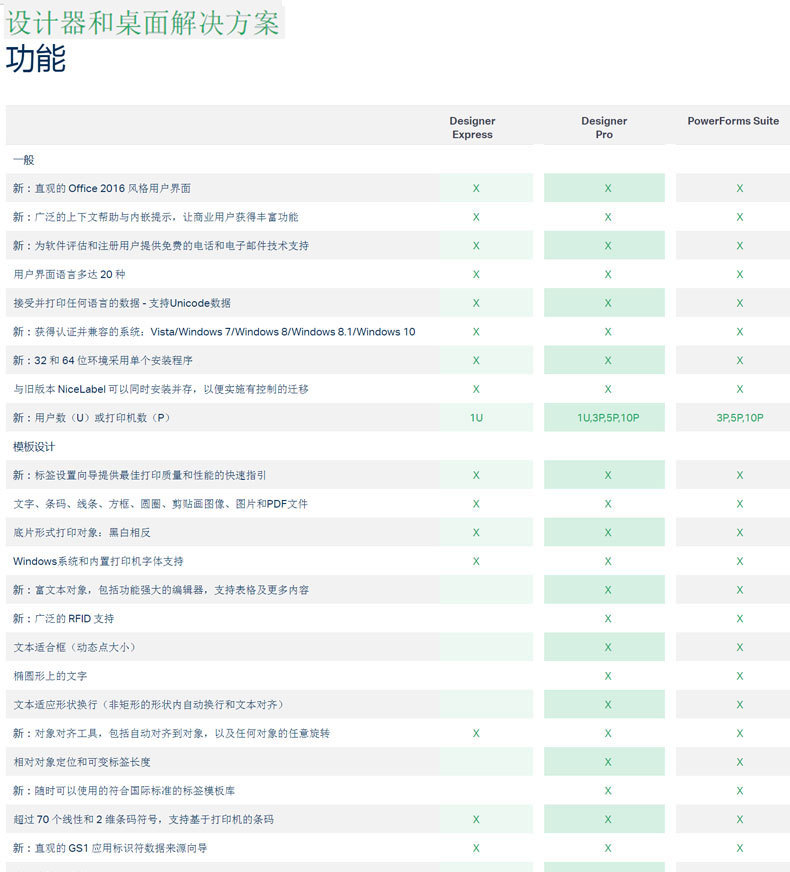Click PowerForms Suite X mark in Office 2016 row

click(739, 189)
